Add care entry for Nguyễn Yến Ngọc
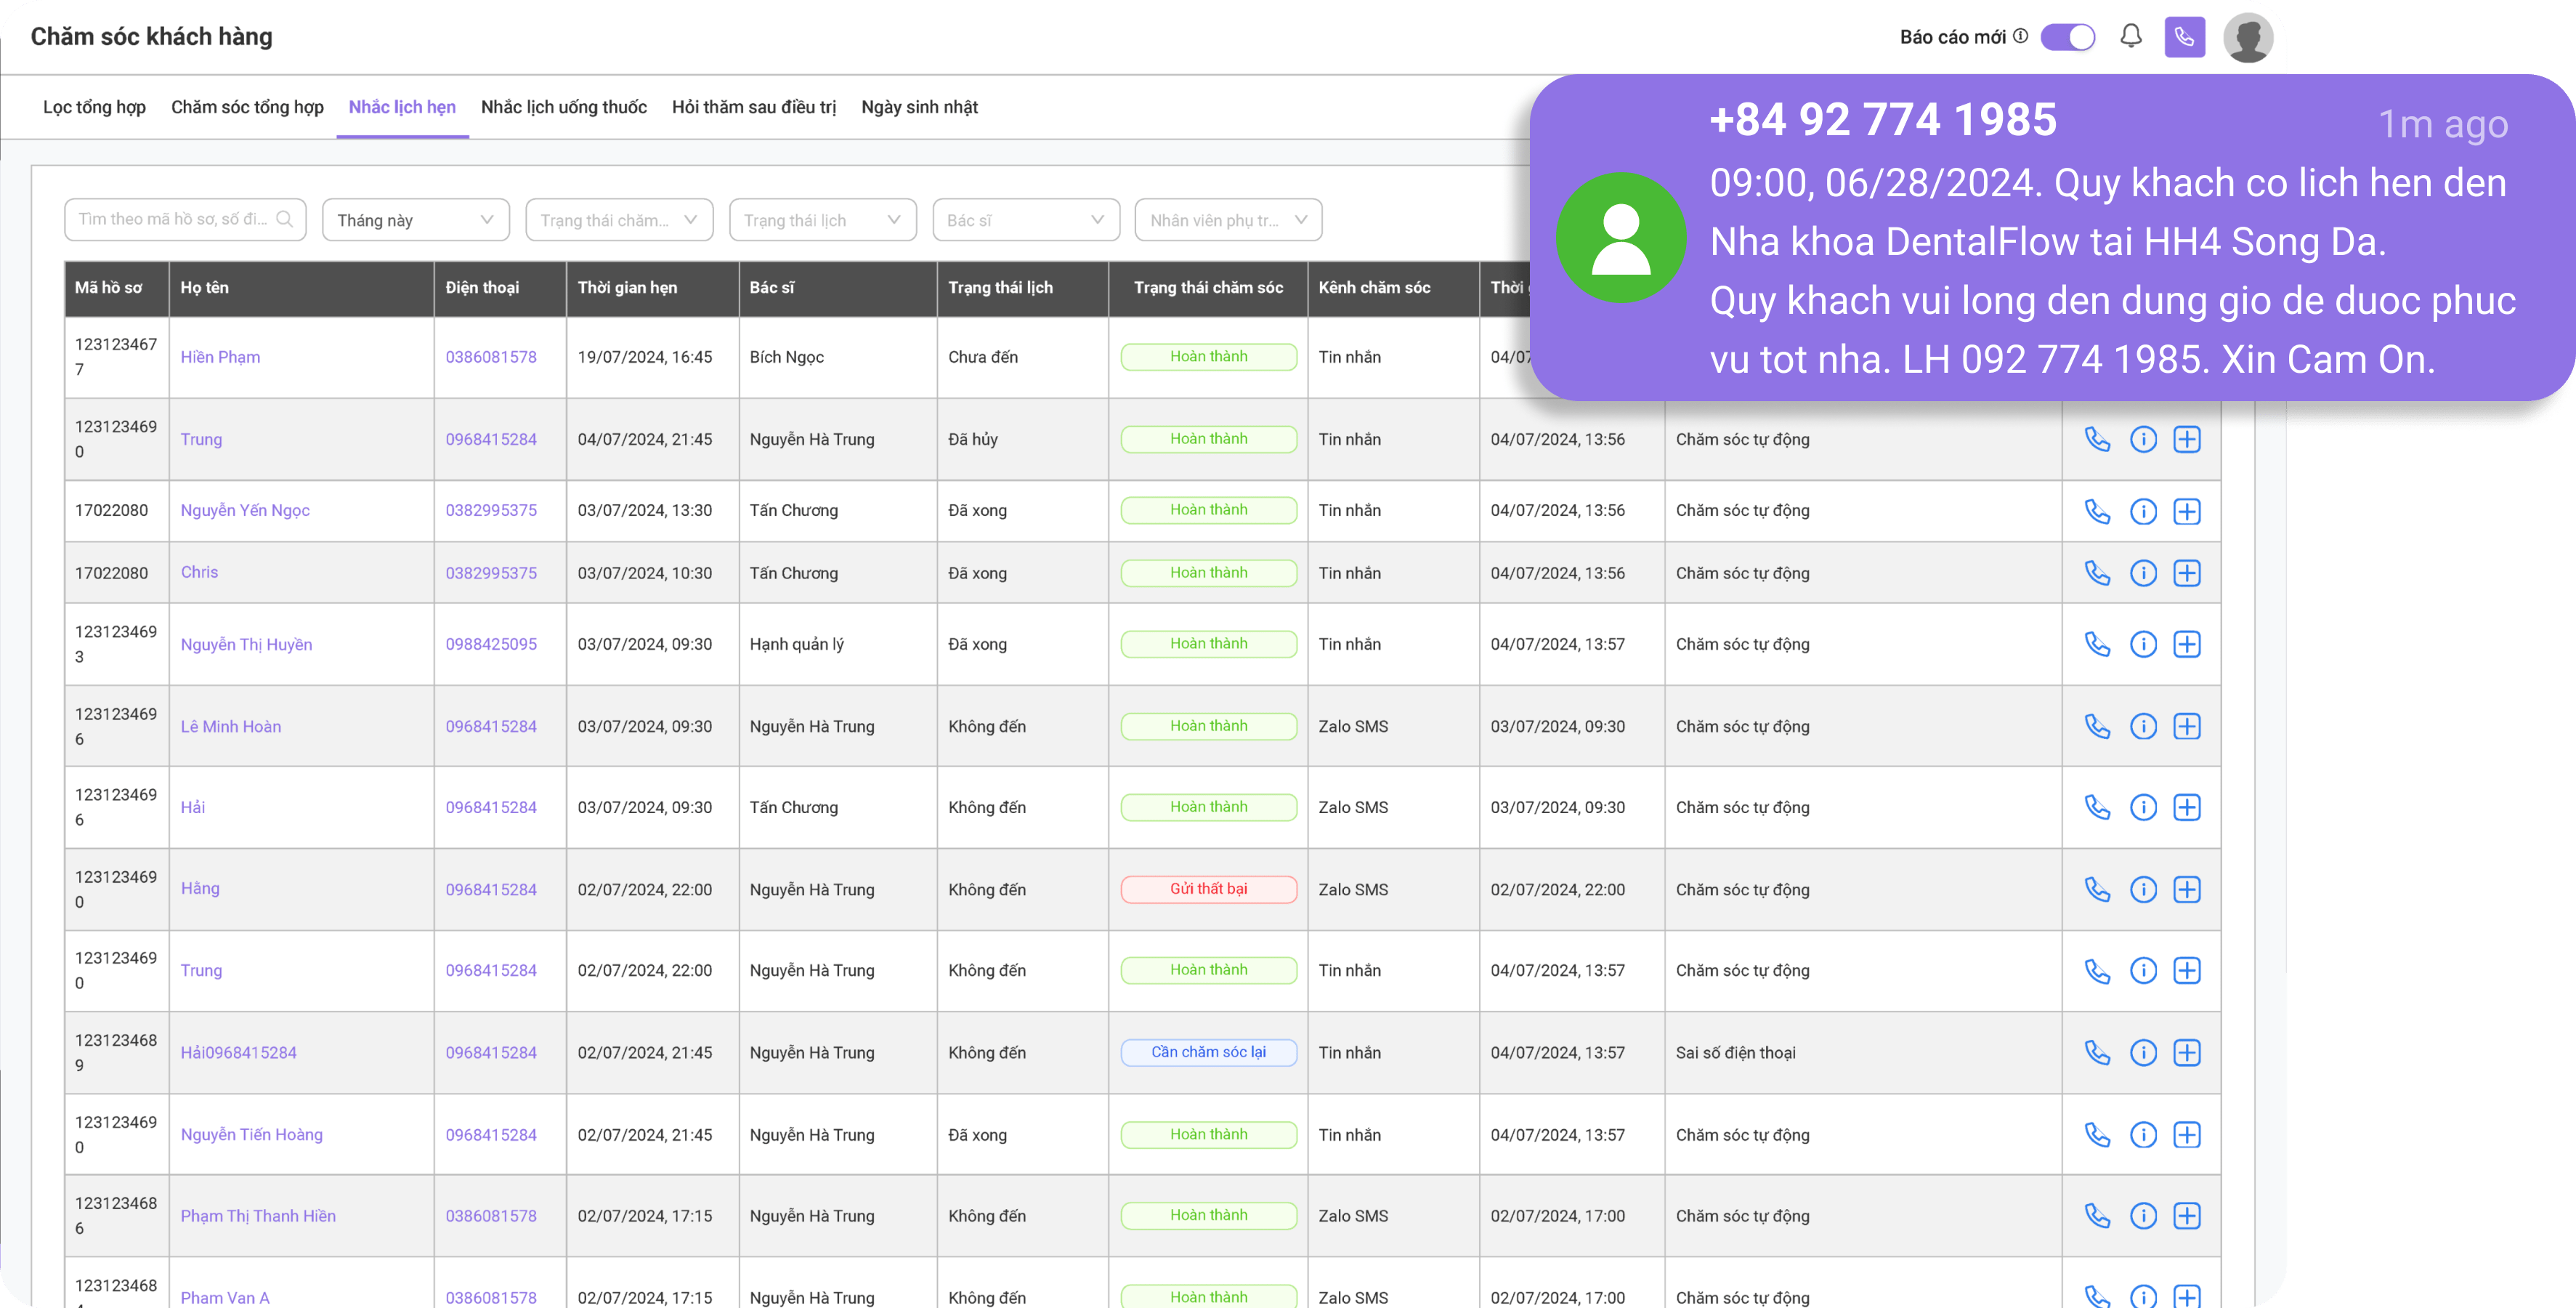 [2187, 511]
